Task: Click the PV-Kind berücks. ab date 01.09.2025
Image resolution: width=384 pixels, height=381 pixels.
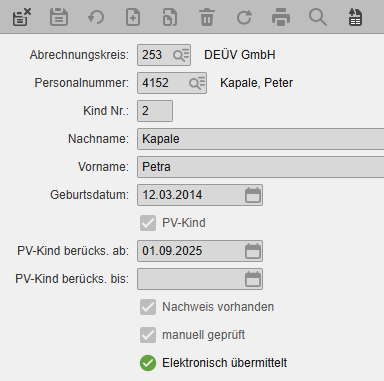Action: (200, 251)
